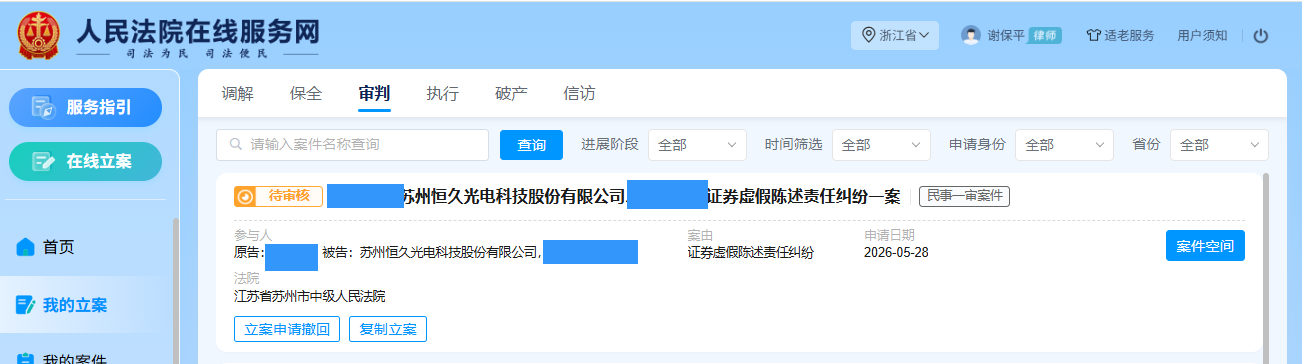Click the orange 待审核 status icon
Screen dimensions: 1302x364
click(245, 196)
